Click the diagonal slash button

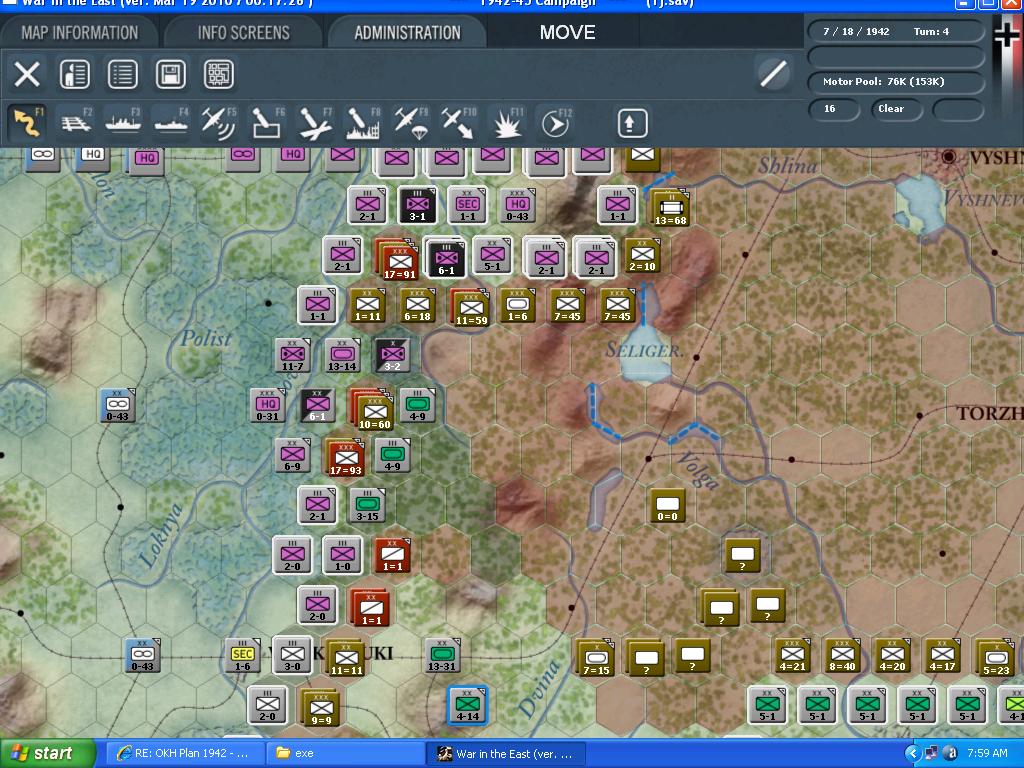(x=773, y=73)
